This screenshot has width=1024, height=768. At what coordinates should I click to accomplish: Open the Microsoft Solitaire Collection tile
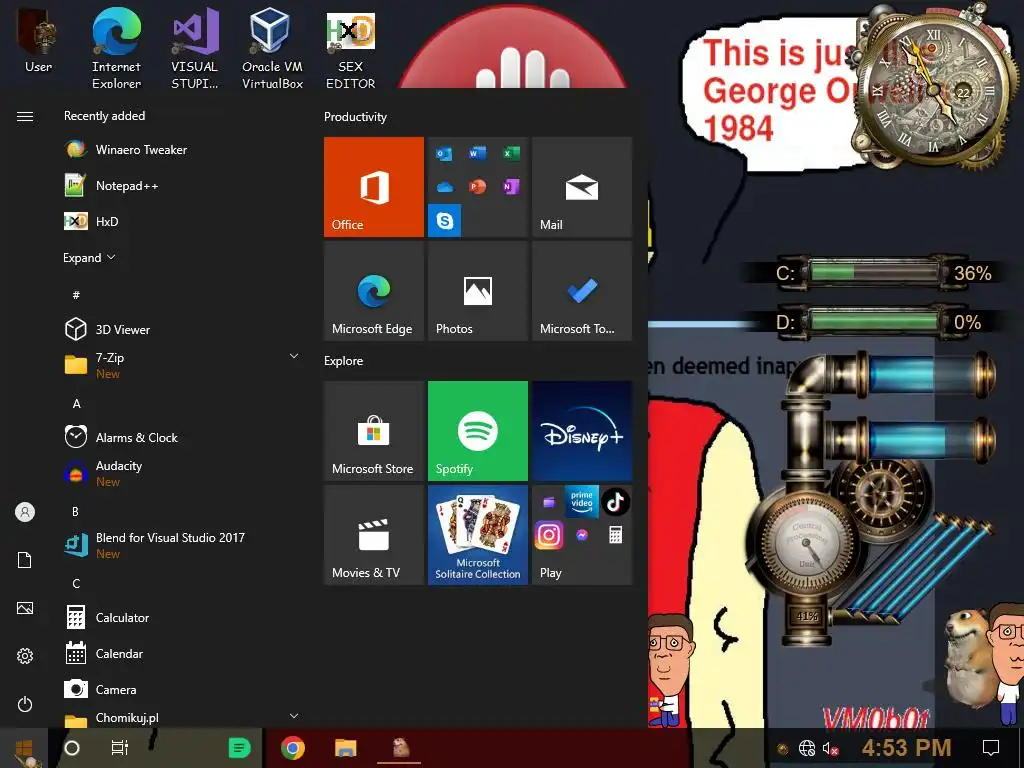[477, 535]
